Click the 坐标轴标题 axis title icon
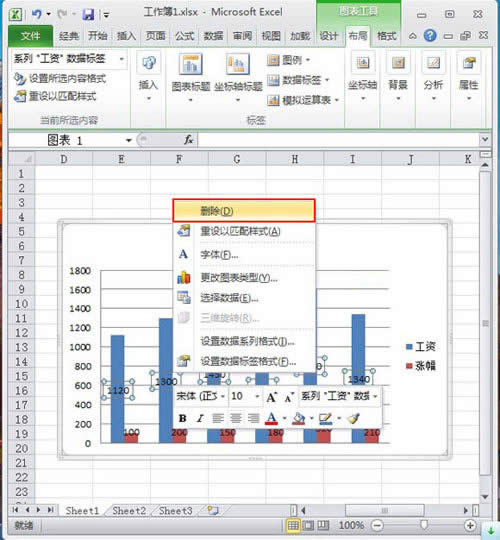The image size is (500, 540). pos(238,64)
